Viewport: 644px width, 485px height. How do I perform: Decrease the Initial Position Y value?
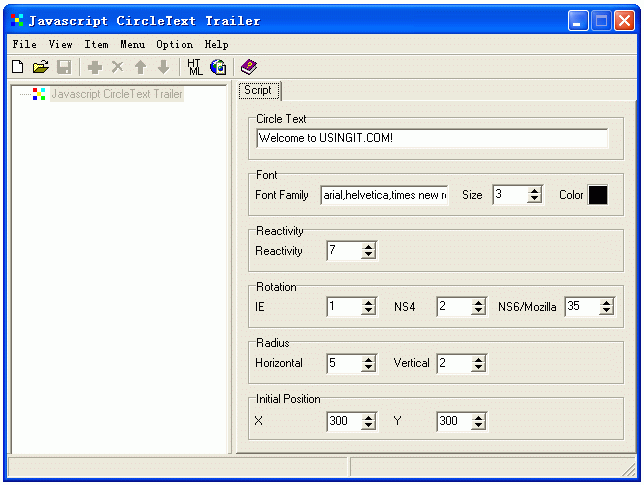point(478,425)
